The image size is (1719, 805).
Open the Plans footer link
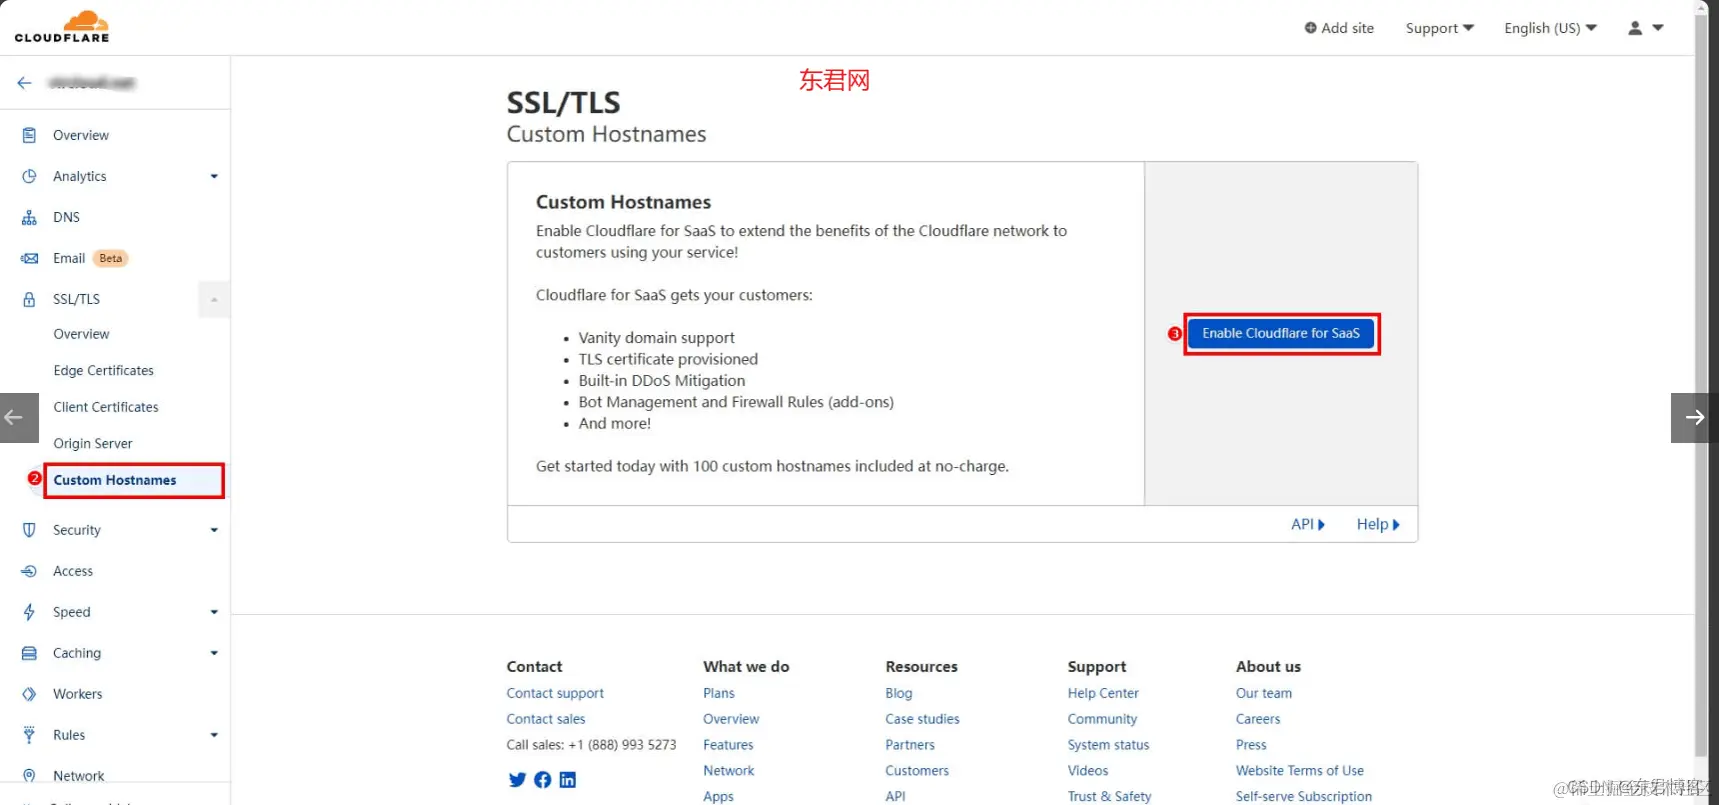[719, 693]
